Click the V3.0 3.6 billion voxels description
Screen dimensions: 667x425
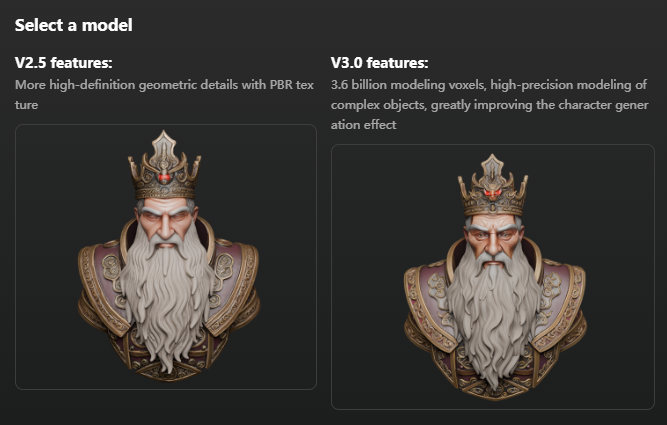pyautogui.click(x=490, y=105)
